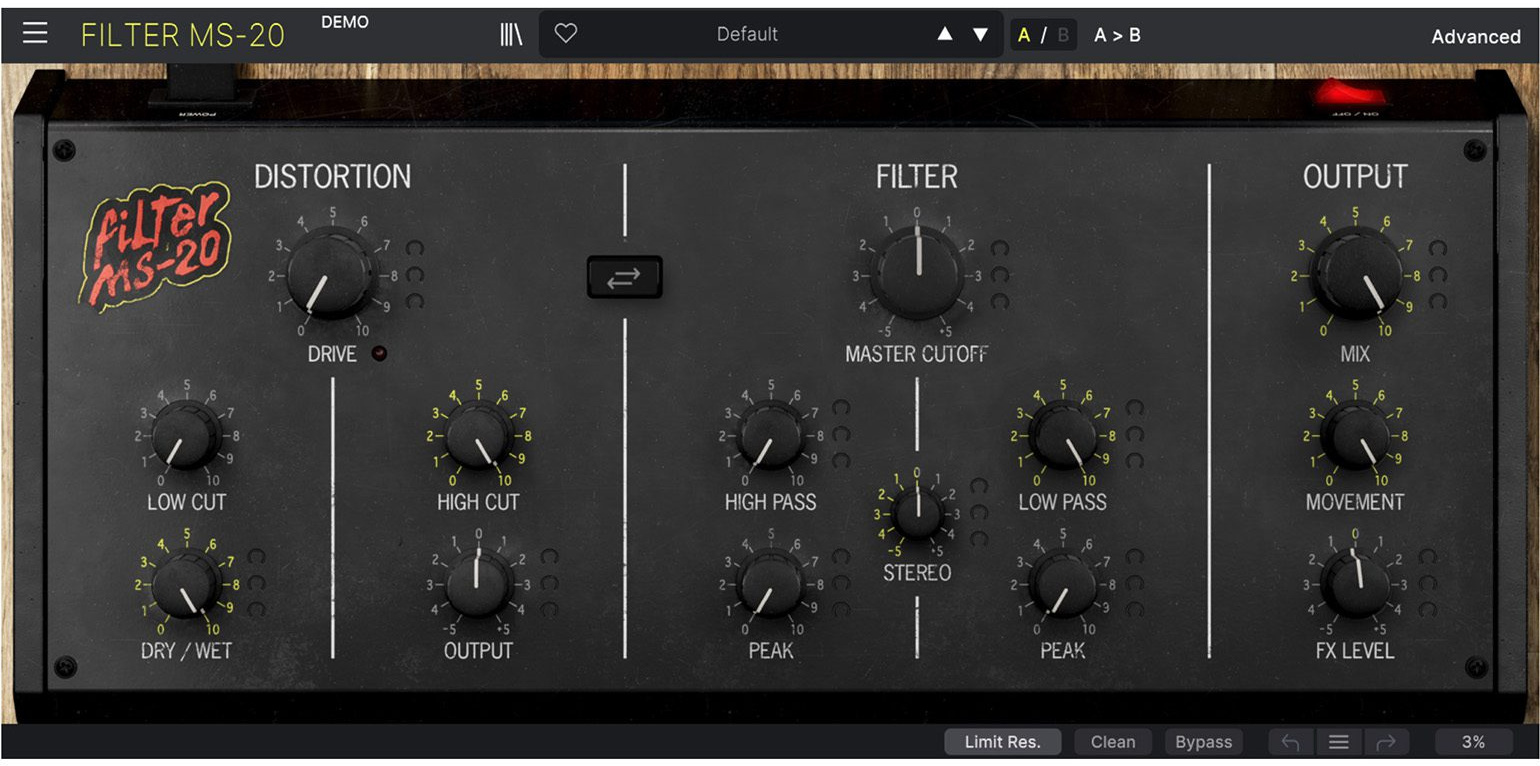Open the edit history list icon
1540x766 pixels.
point(1339,742)
